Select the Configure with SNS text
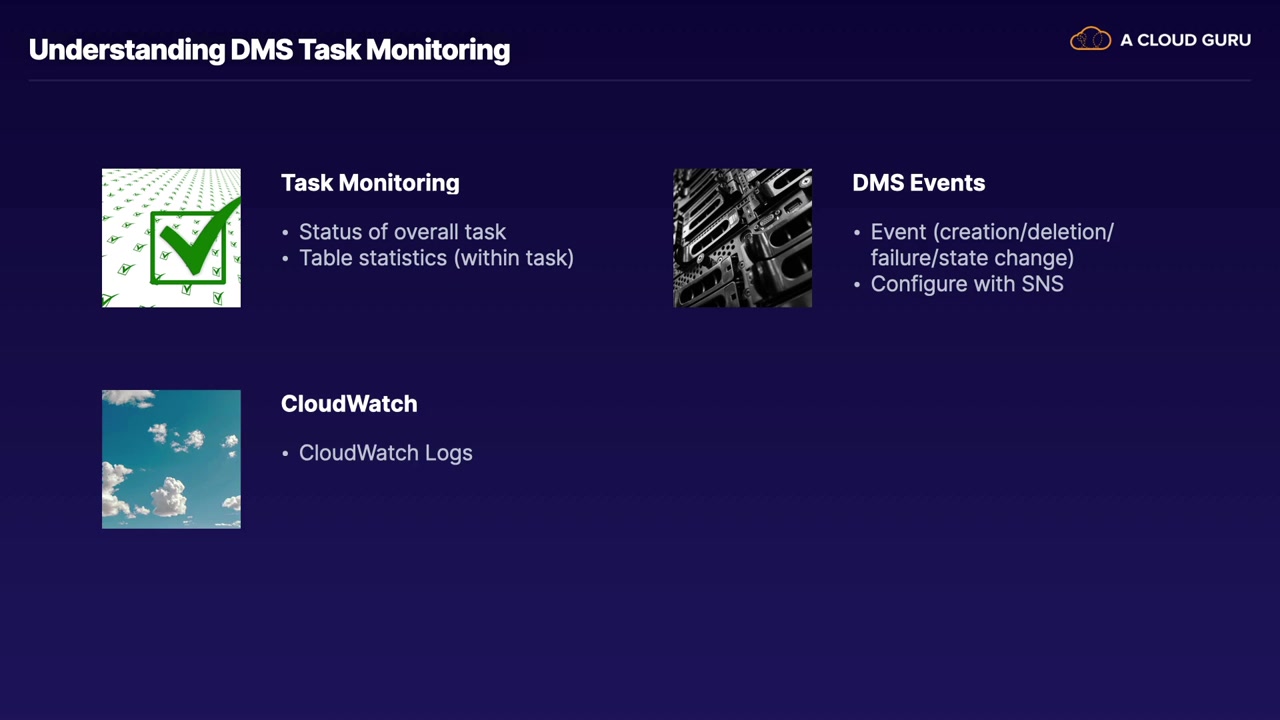Viewport: 1280px width, 720px height. tap(966, 284)
